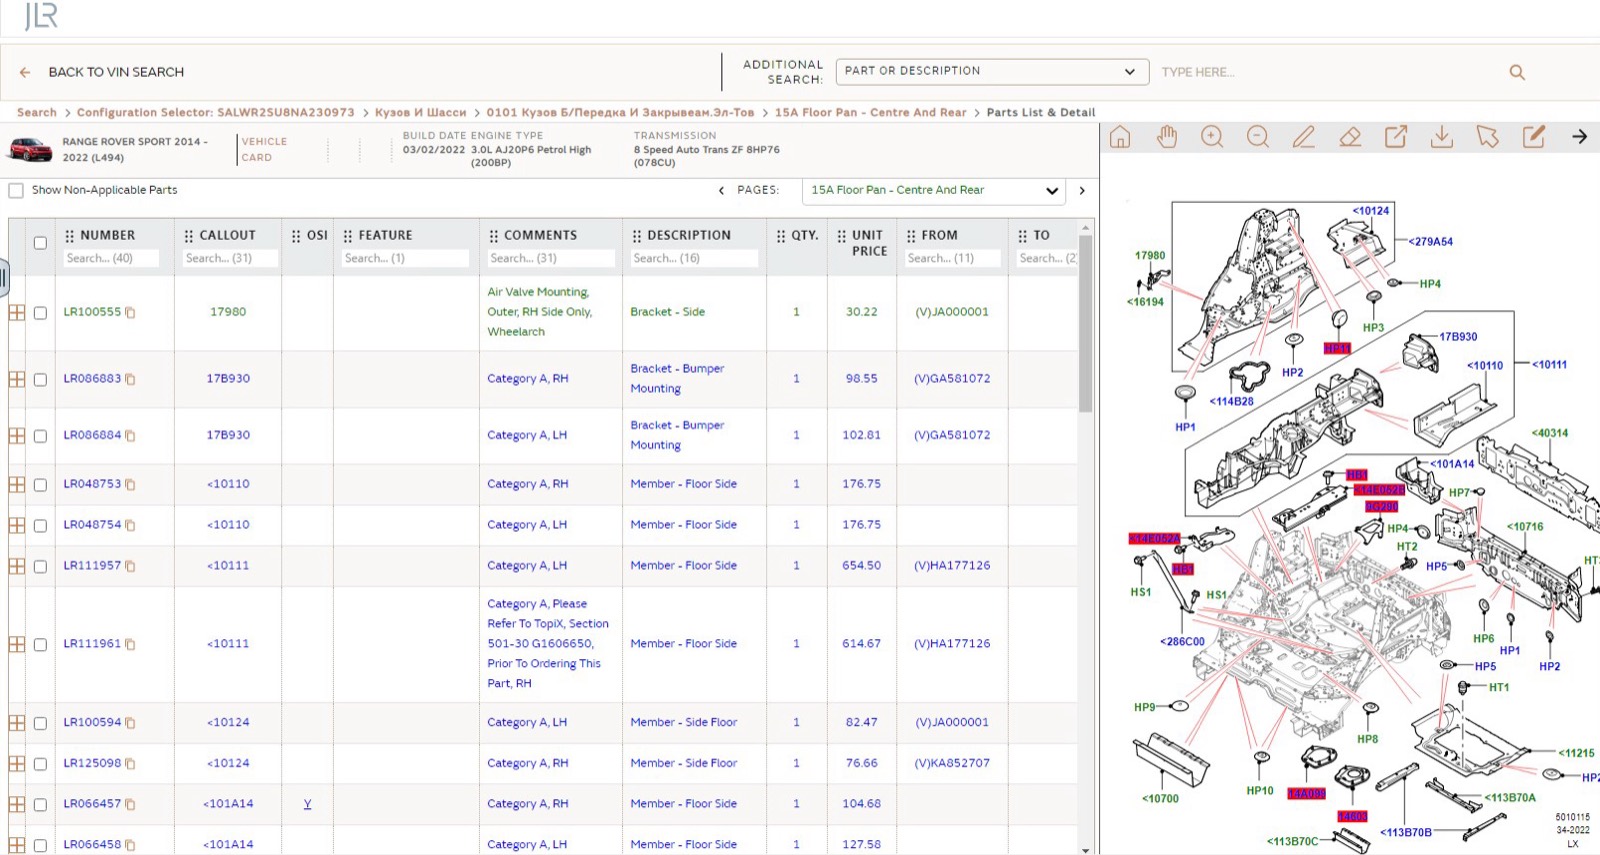The image size is (1600, 855).
Task: Click the right arrow in diagram toolbar
Action: point(1580,137)
